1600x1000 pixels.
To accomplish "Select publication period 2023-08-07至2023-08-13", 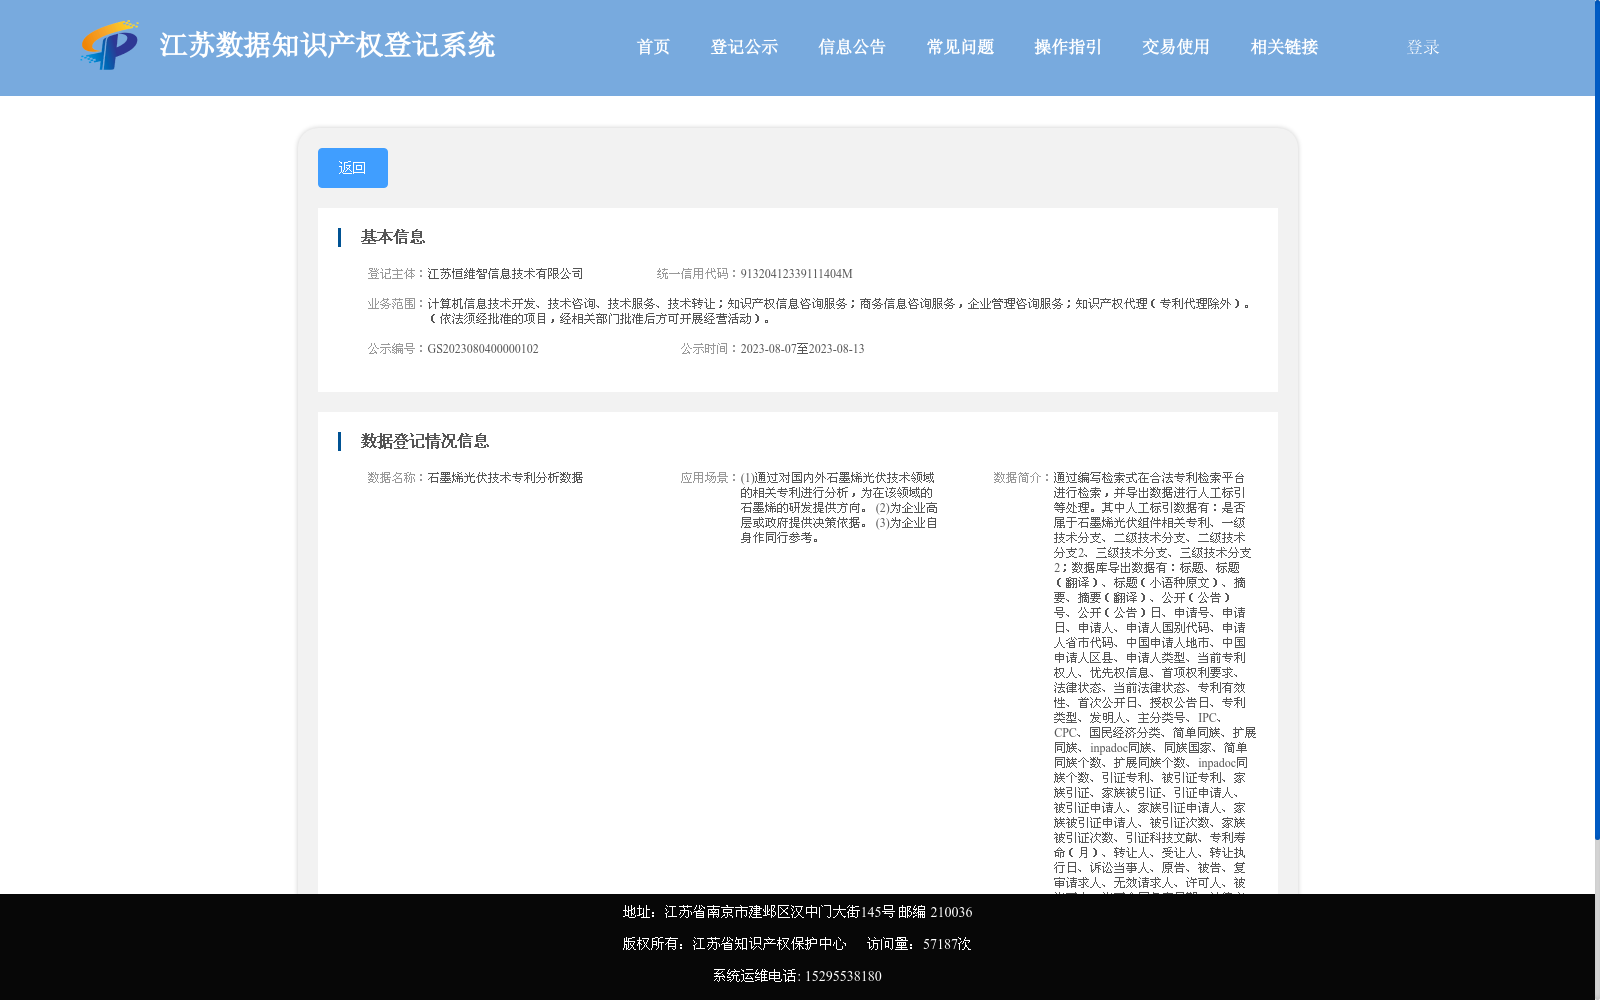I will pos(802,349).
